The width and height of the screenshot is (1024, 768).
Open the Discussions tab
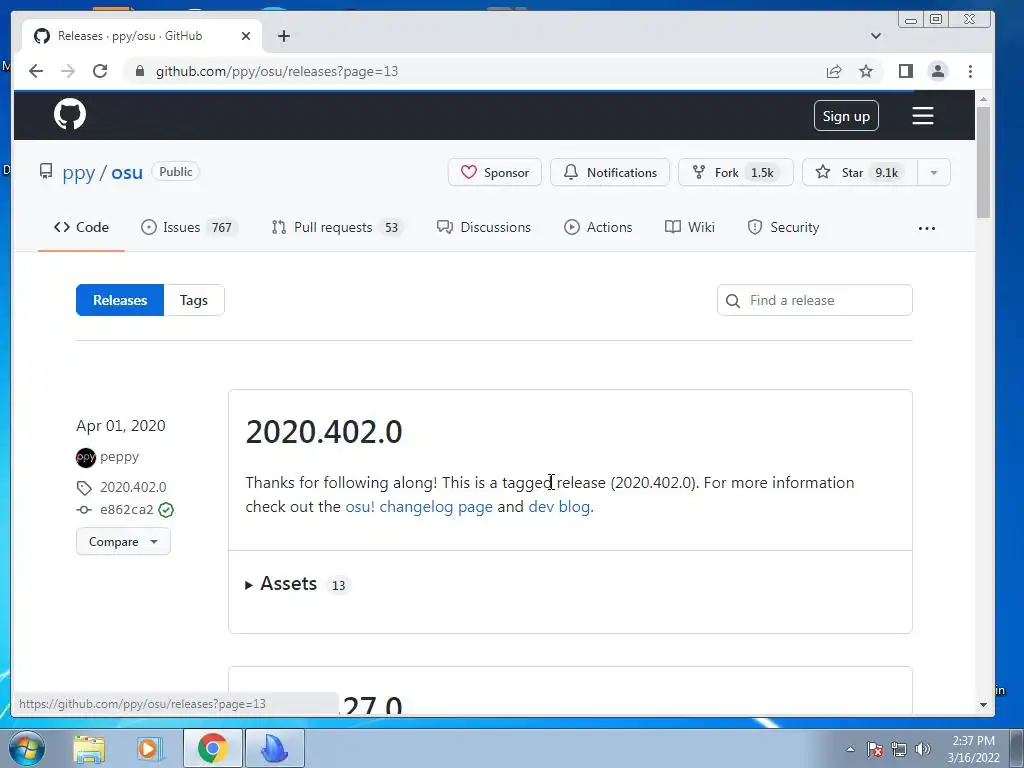(x=483, y=227)
